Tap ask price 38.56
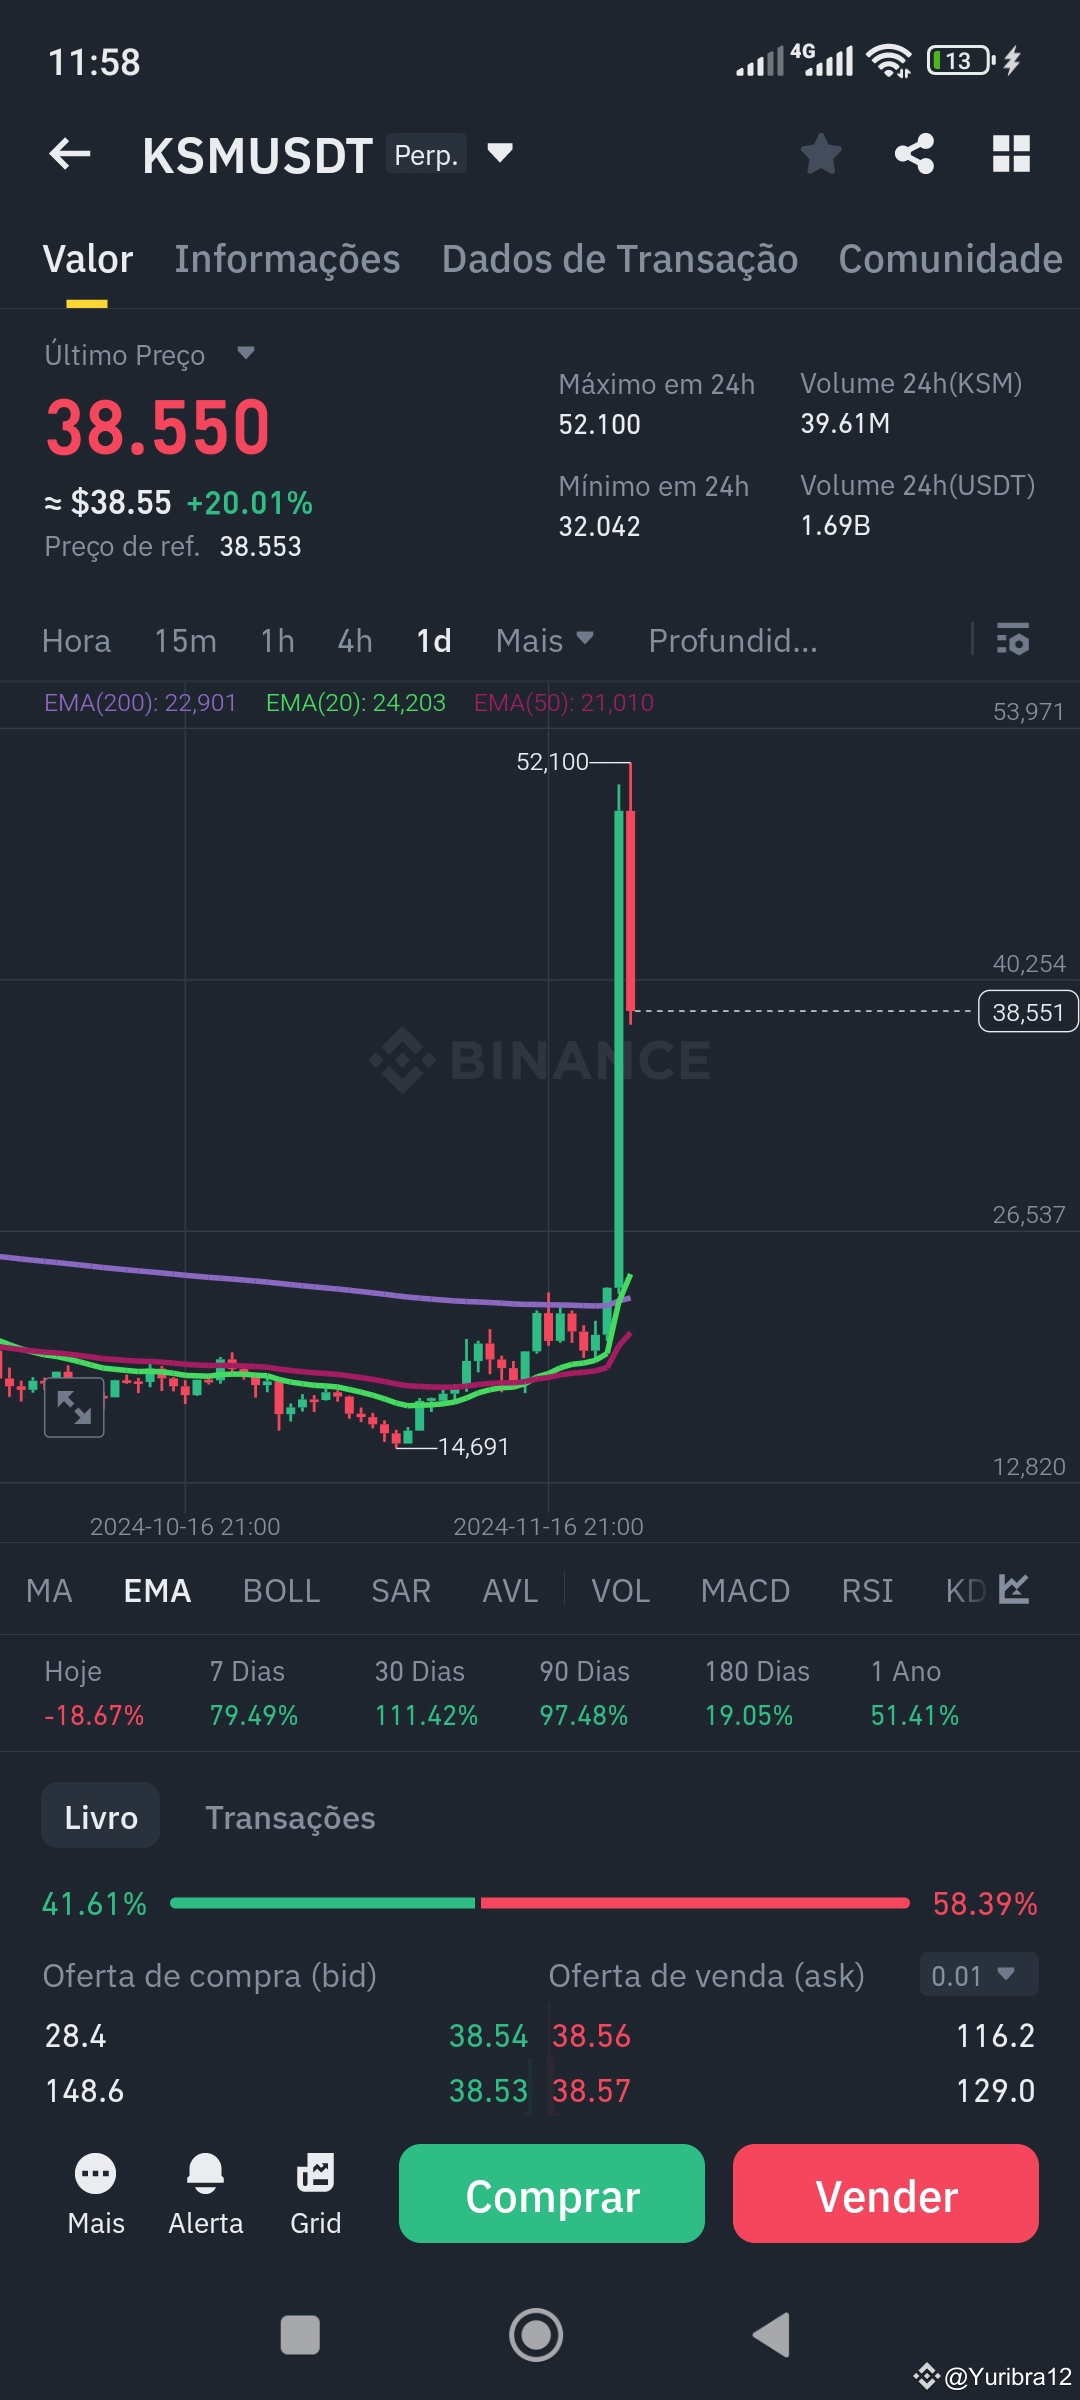1080x2400 pixels. (592, 2035)
